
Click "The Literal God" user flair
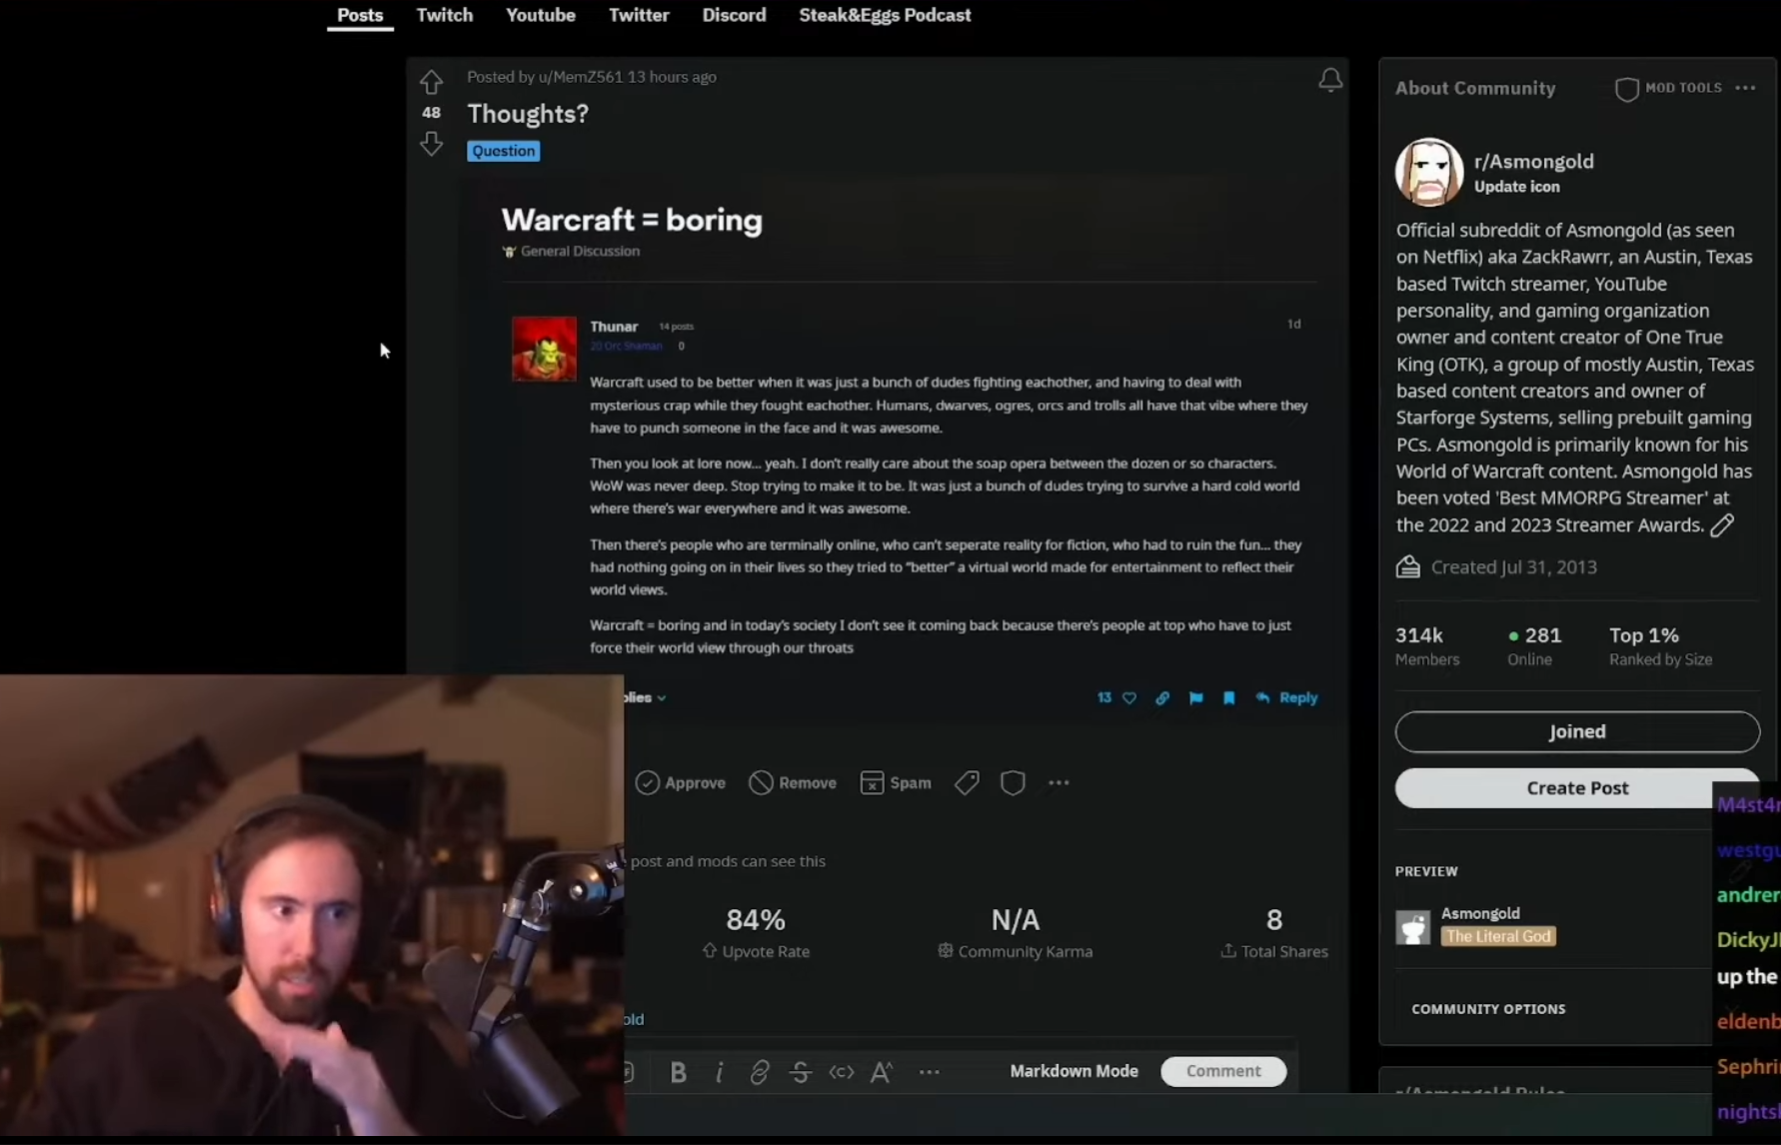[x=1498, y=937]
